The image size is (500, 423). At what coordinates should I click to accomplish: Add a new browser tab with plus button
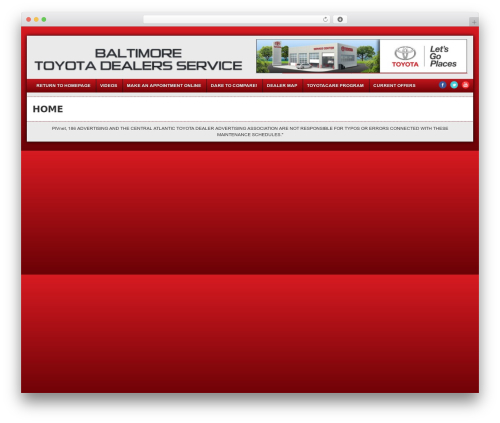(x=474, y=22)
